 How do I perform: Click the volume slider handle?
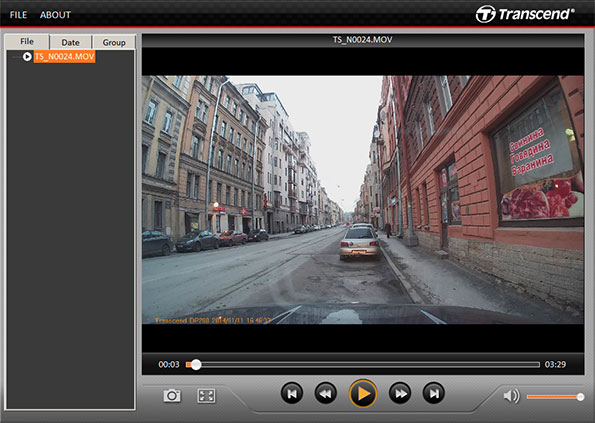(x=580, y=397)
